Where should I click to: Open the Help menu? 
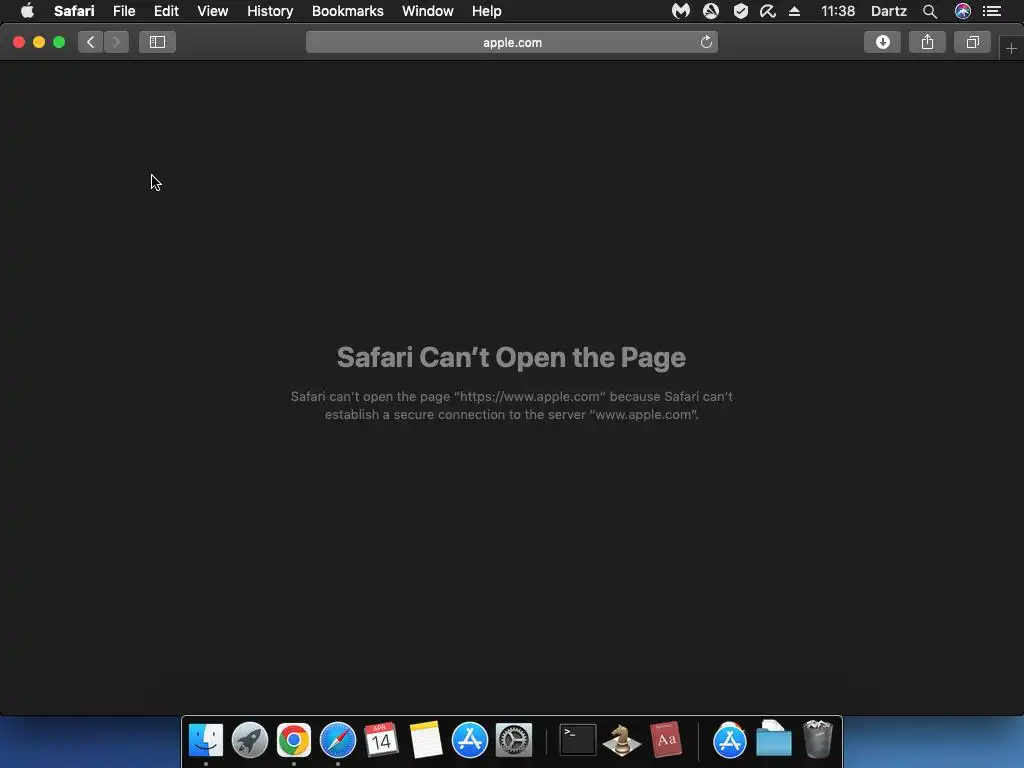point(487,11)
